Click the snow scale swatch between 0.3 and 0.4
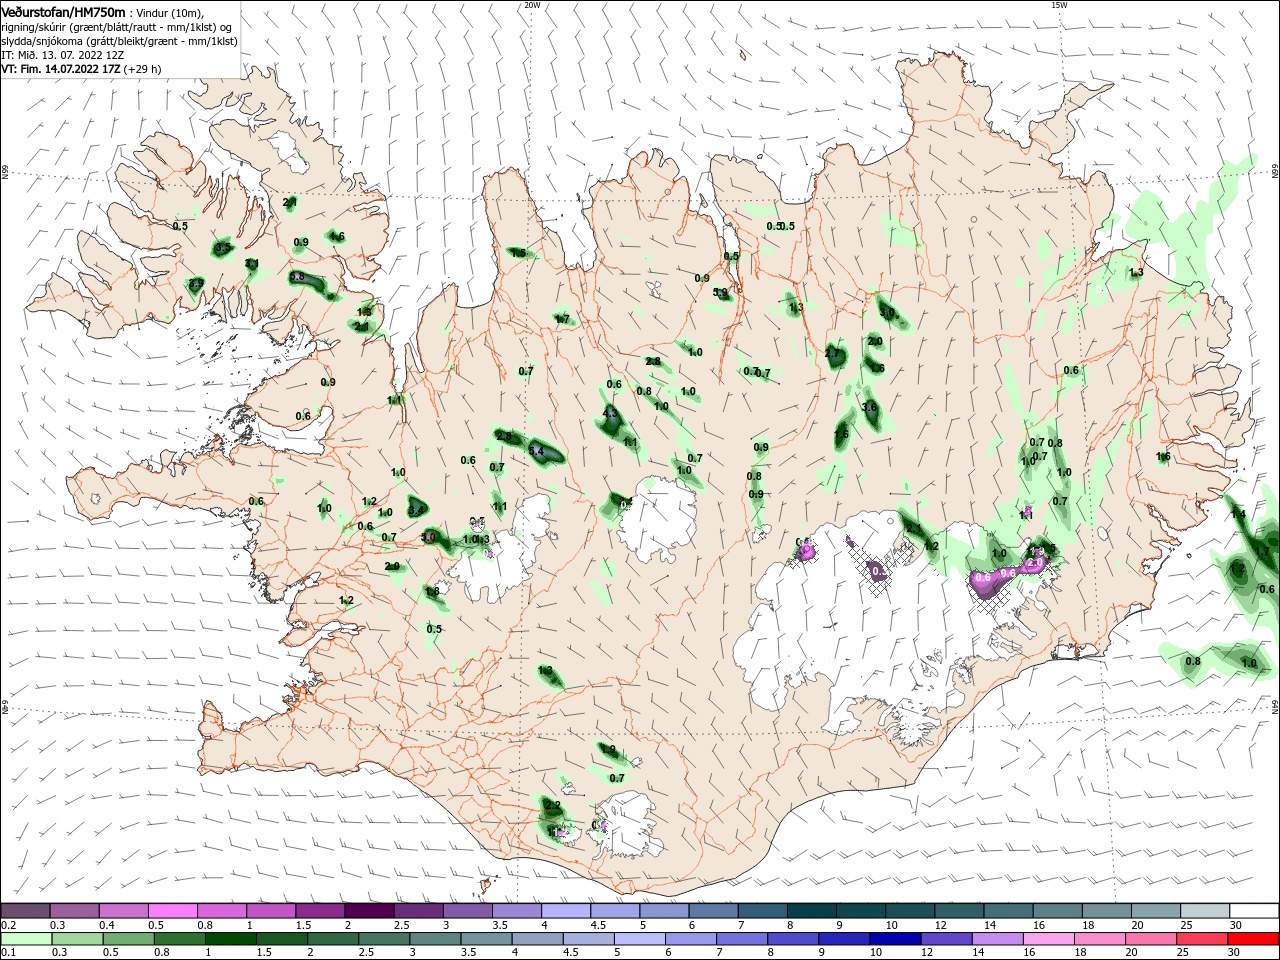Screen dimensions: 1280x960 pyautogui.click(x=75, y=911)
